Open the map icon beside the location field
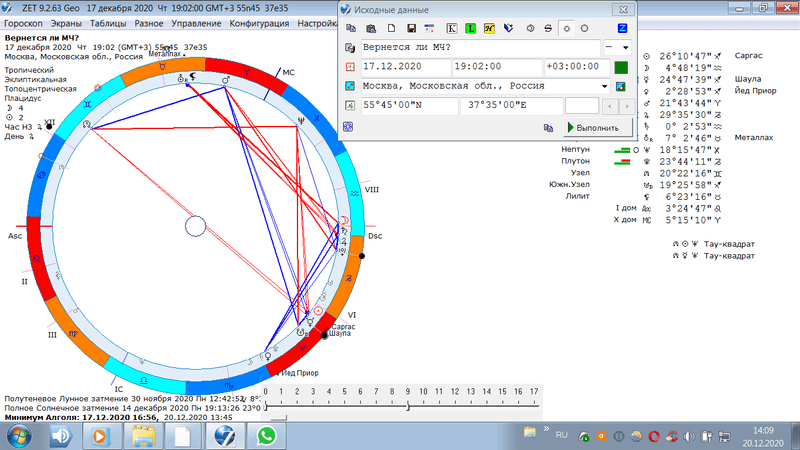This screenshot has height=450, width=800. [622, 86]
